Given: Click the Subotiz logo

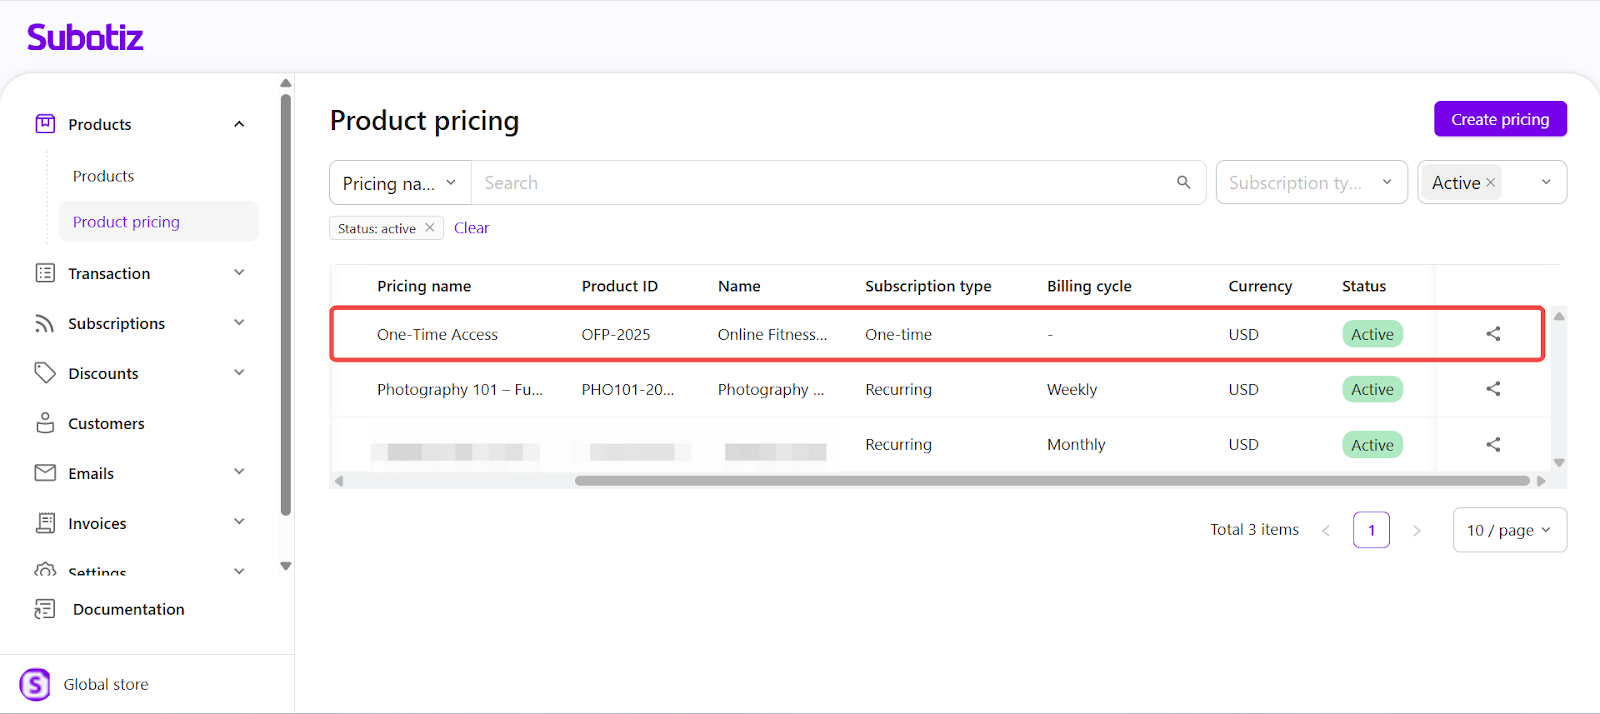Looking at the screenshot, I should coord(85,38).
